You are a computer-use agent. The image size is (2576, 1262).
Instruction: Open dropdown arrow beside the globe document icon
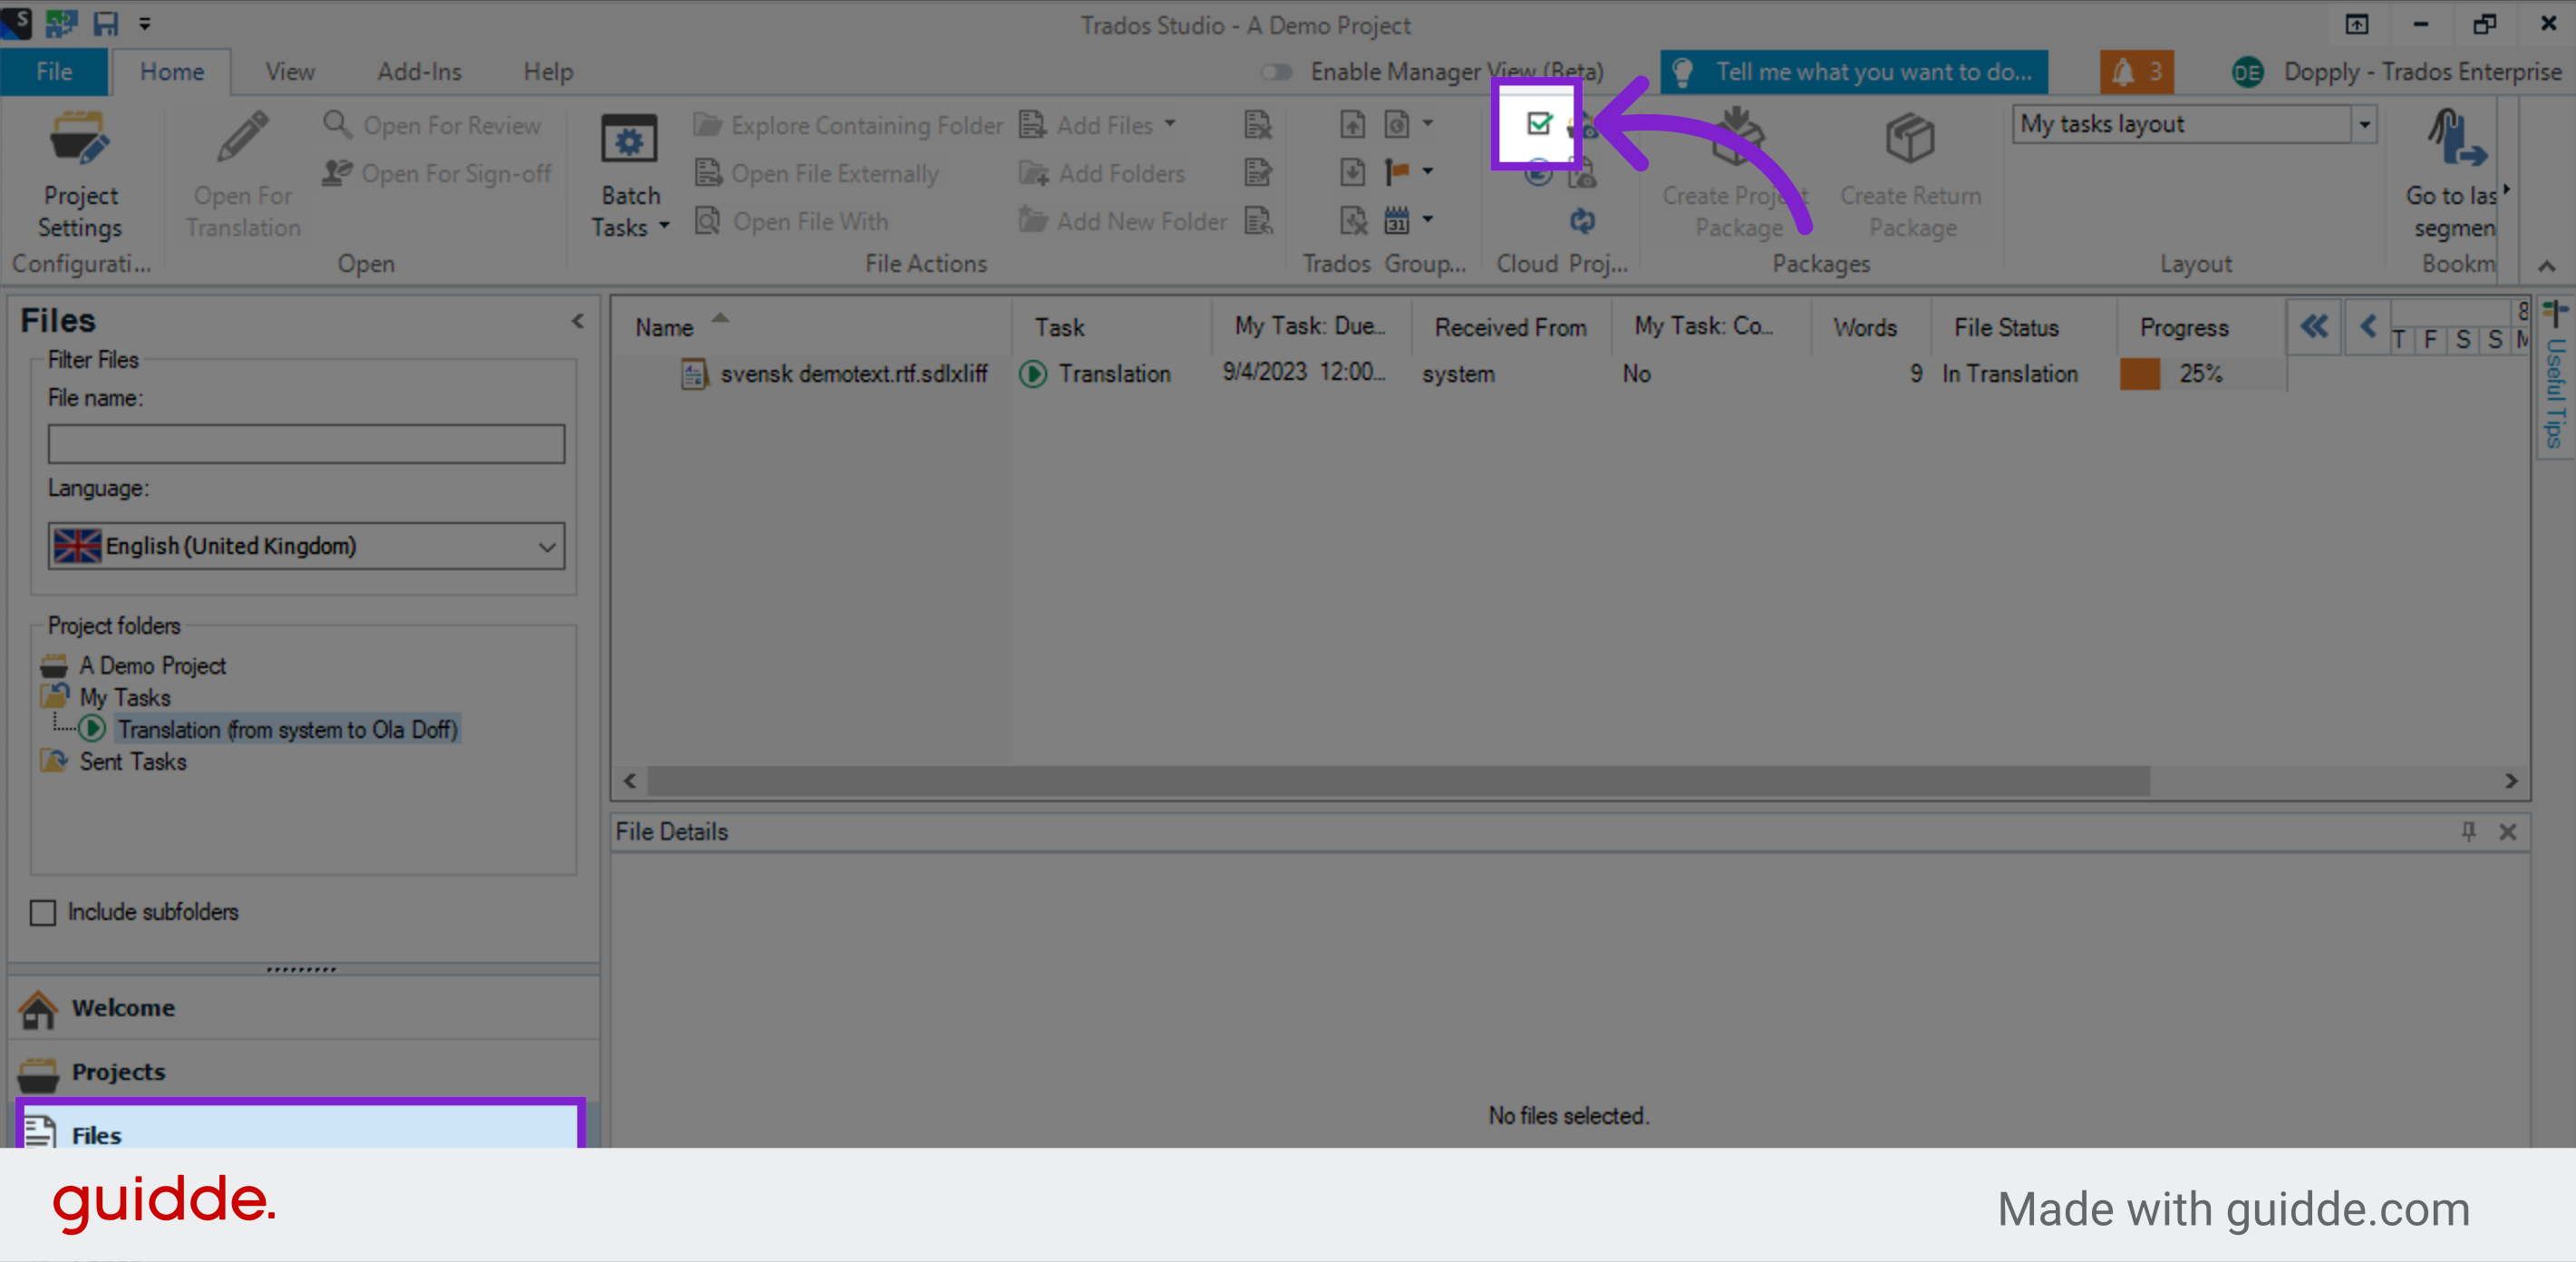1428,124
